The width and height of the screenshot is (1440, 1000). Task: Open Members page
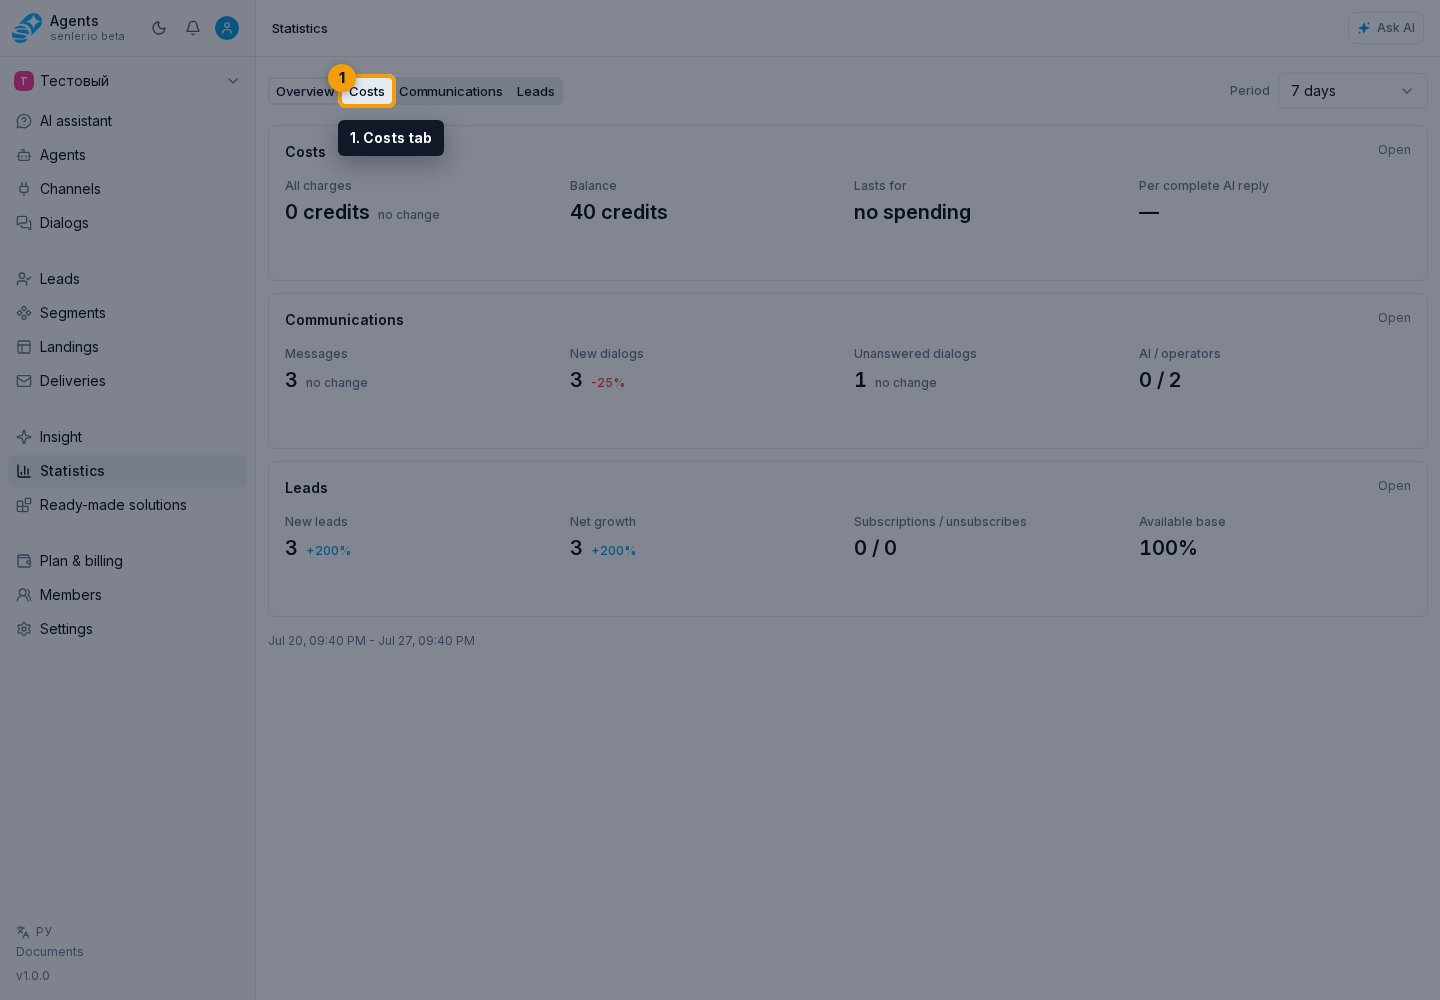pos(127,595)
